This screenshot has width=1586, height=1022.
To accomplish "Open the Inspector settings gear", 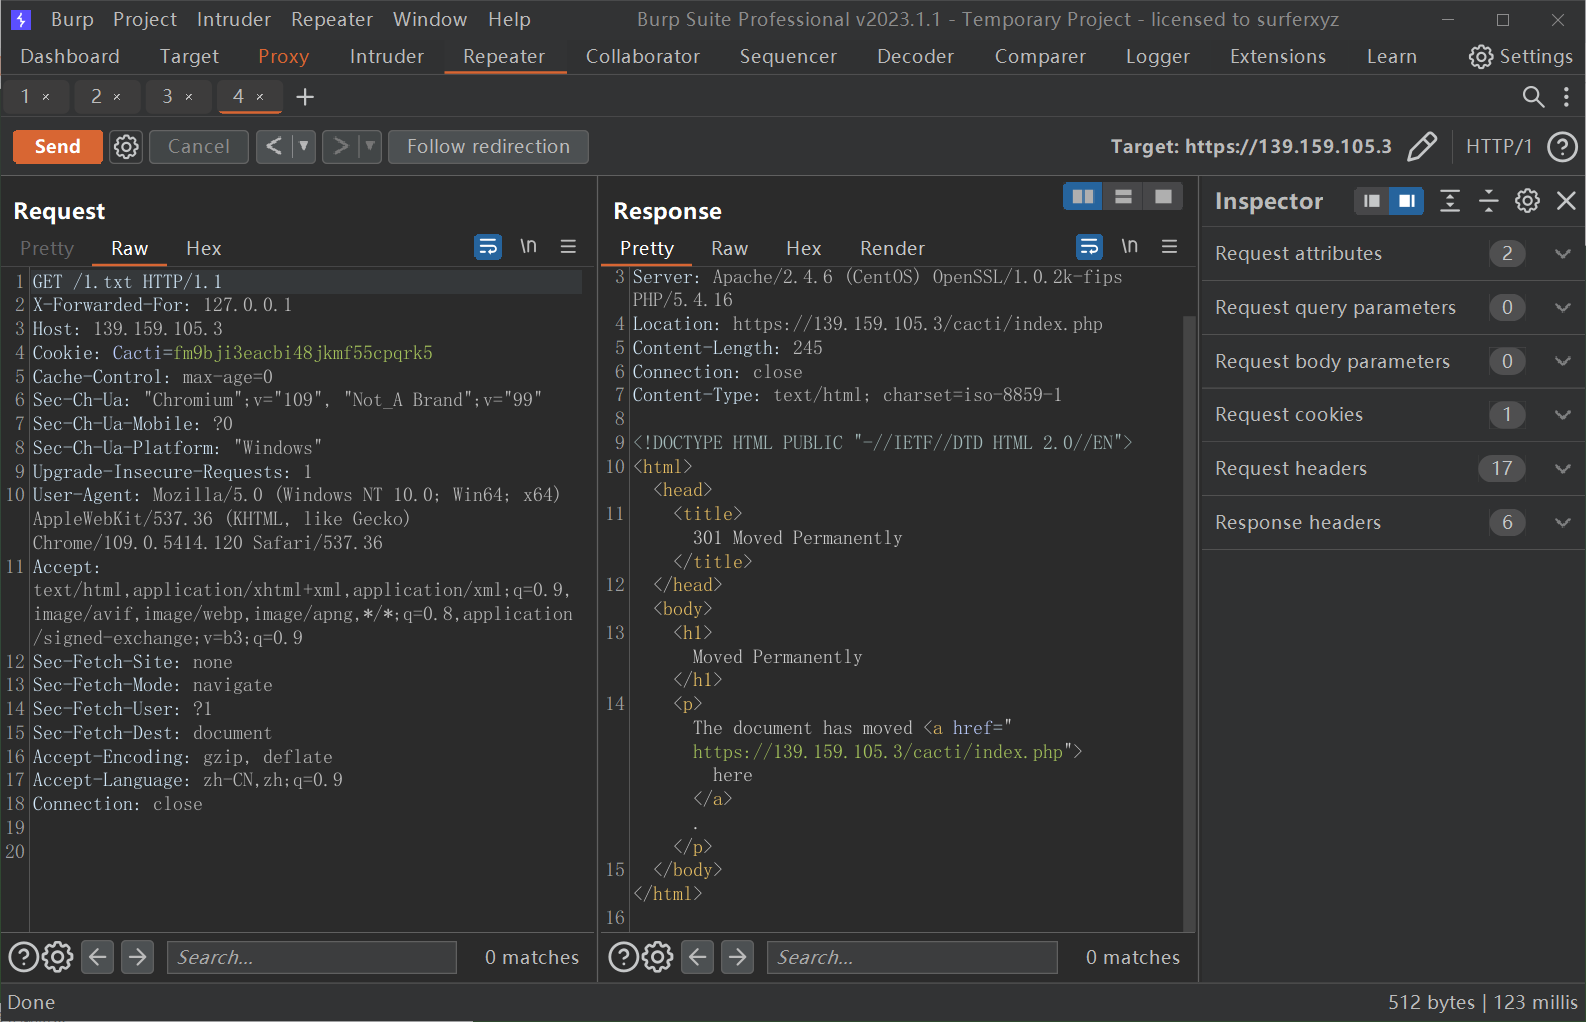I will [x=1527, y=201].
